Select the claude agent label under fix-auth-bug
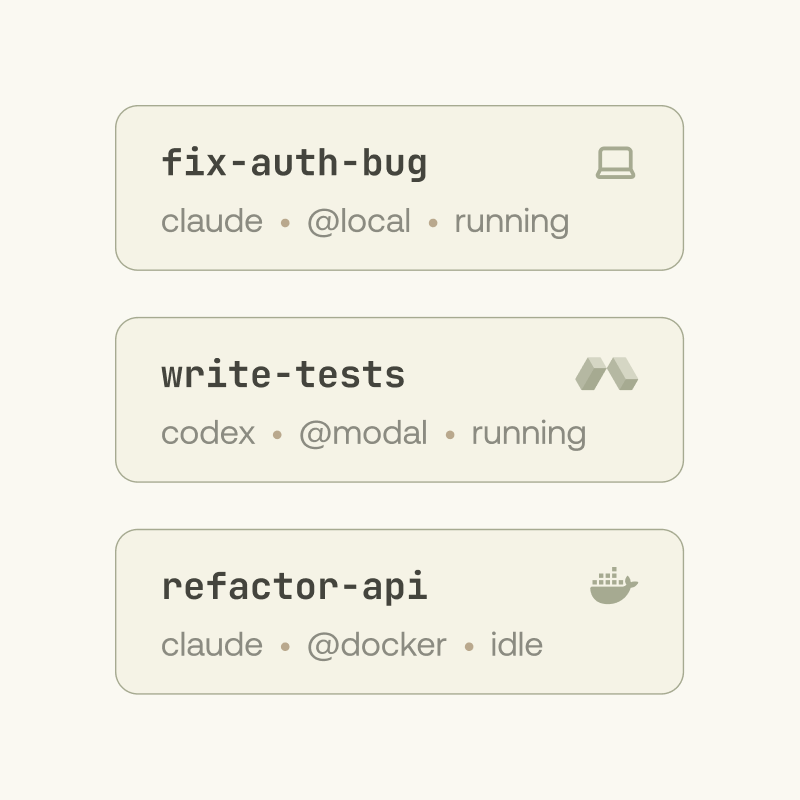800x800 pixels. pyautogui.click(x=211, y=221)
